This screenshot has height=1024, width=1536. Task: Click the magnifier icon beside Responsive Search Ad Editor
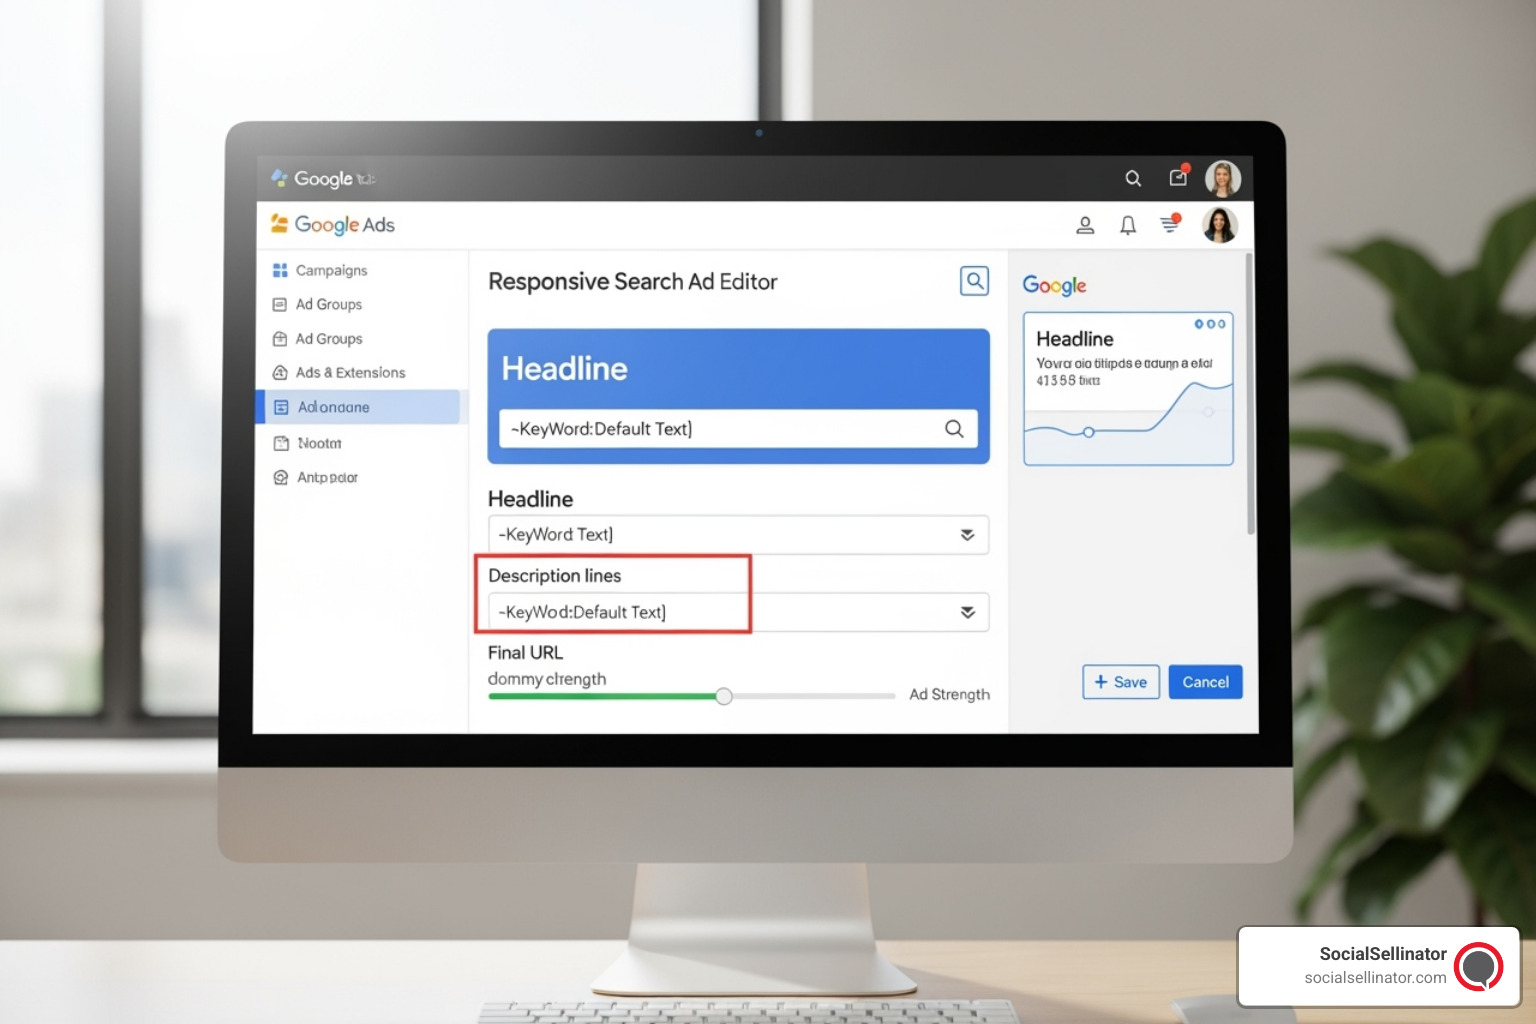coord(974,281)
